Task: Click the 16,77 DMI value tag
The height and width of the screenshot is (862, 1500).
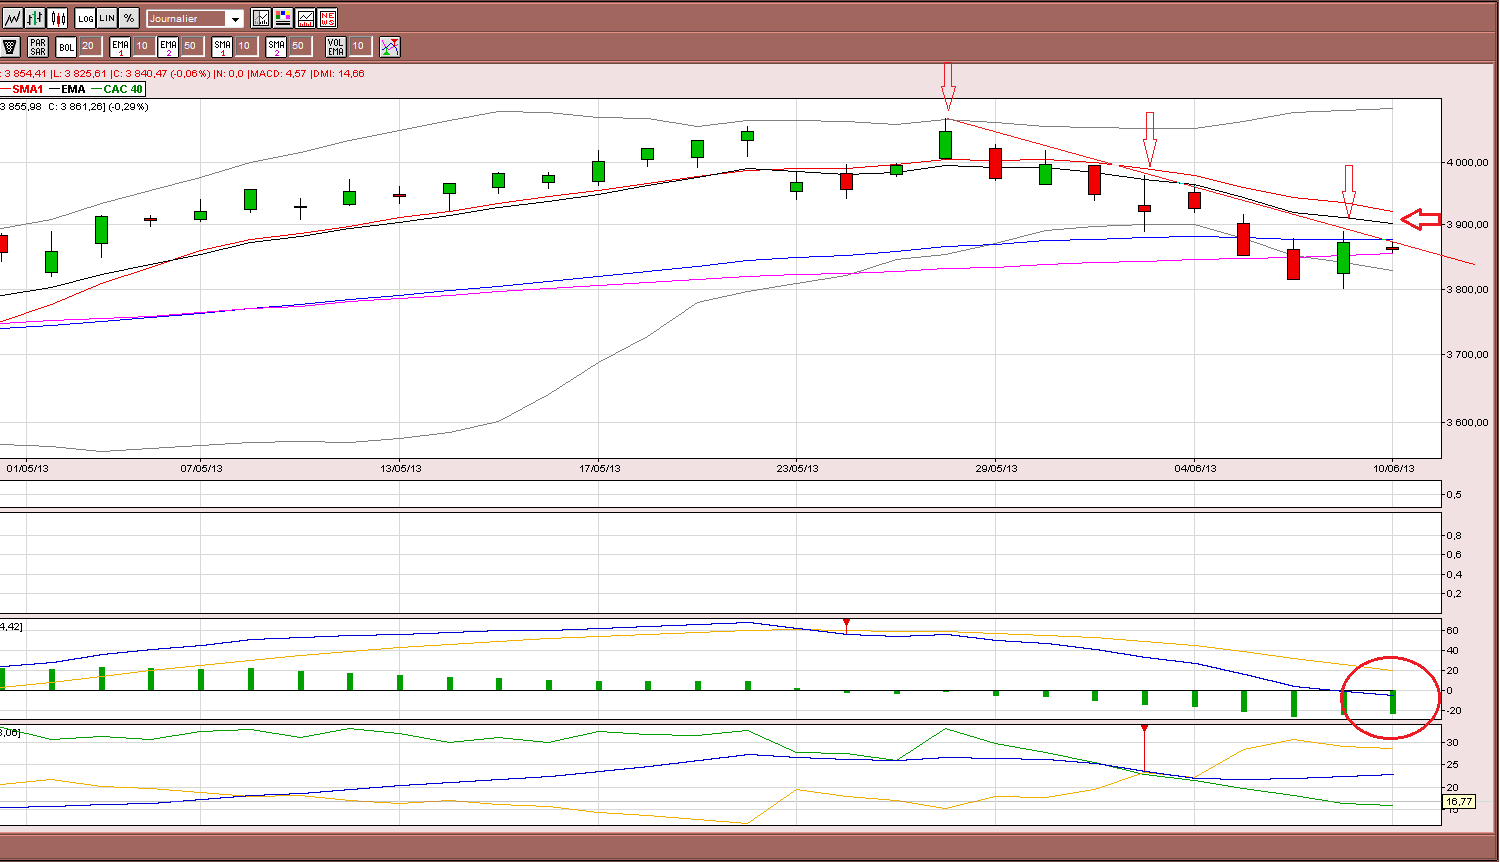Action: (x=1459, y=801)
